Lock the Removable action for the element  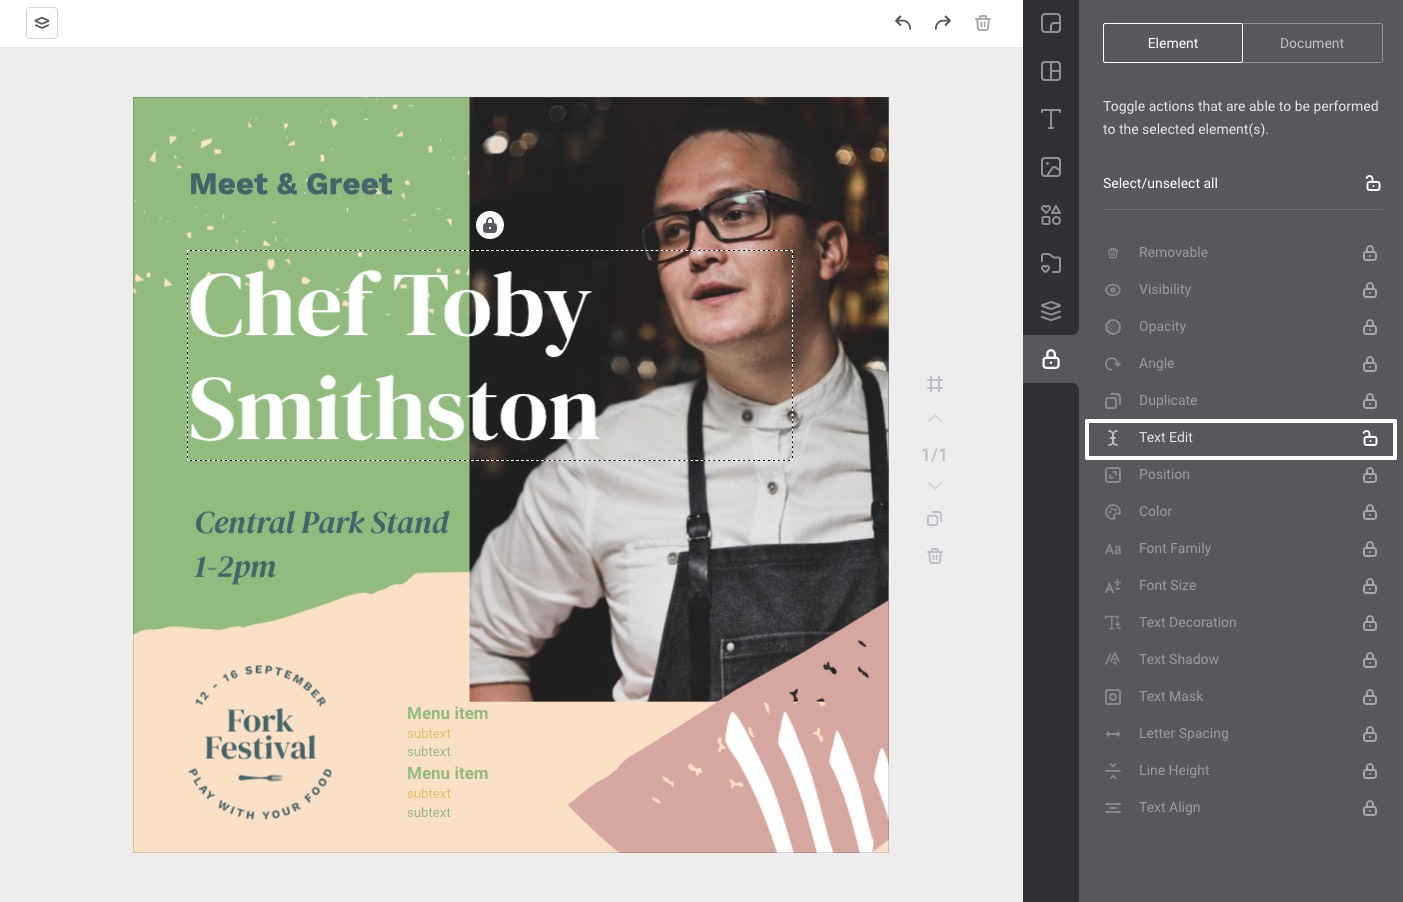coord(1370,253)
